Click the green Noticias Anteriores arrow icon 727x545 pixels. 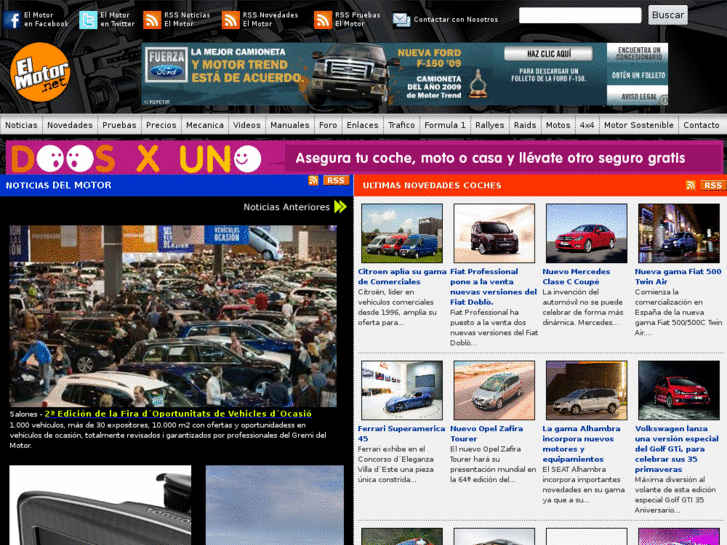pyautogui.click(x=340, y=207)
